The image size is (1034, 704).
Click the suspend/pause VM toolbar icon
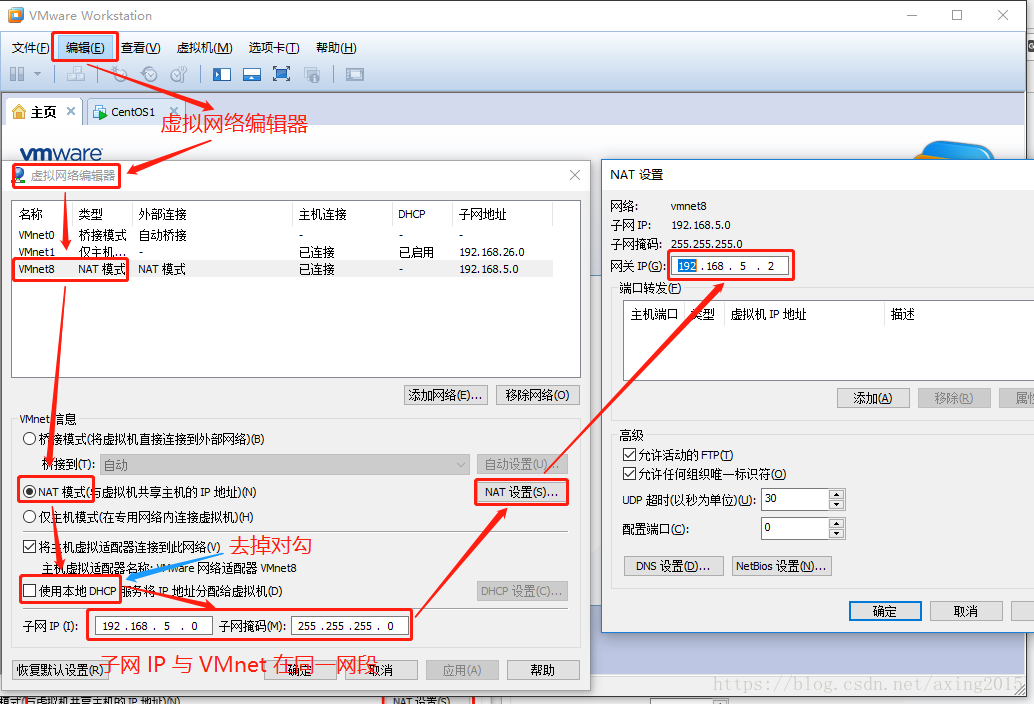(x=17, y=74)
